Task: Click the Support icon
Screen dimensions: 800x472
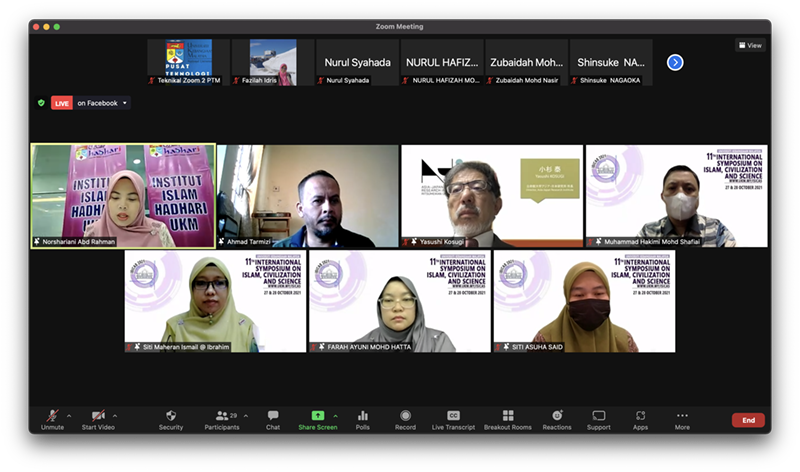Action: pos(599,419)
